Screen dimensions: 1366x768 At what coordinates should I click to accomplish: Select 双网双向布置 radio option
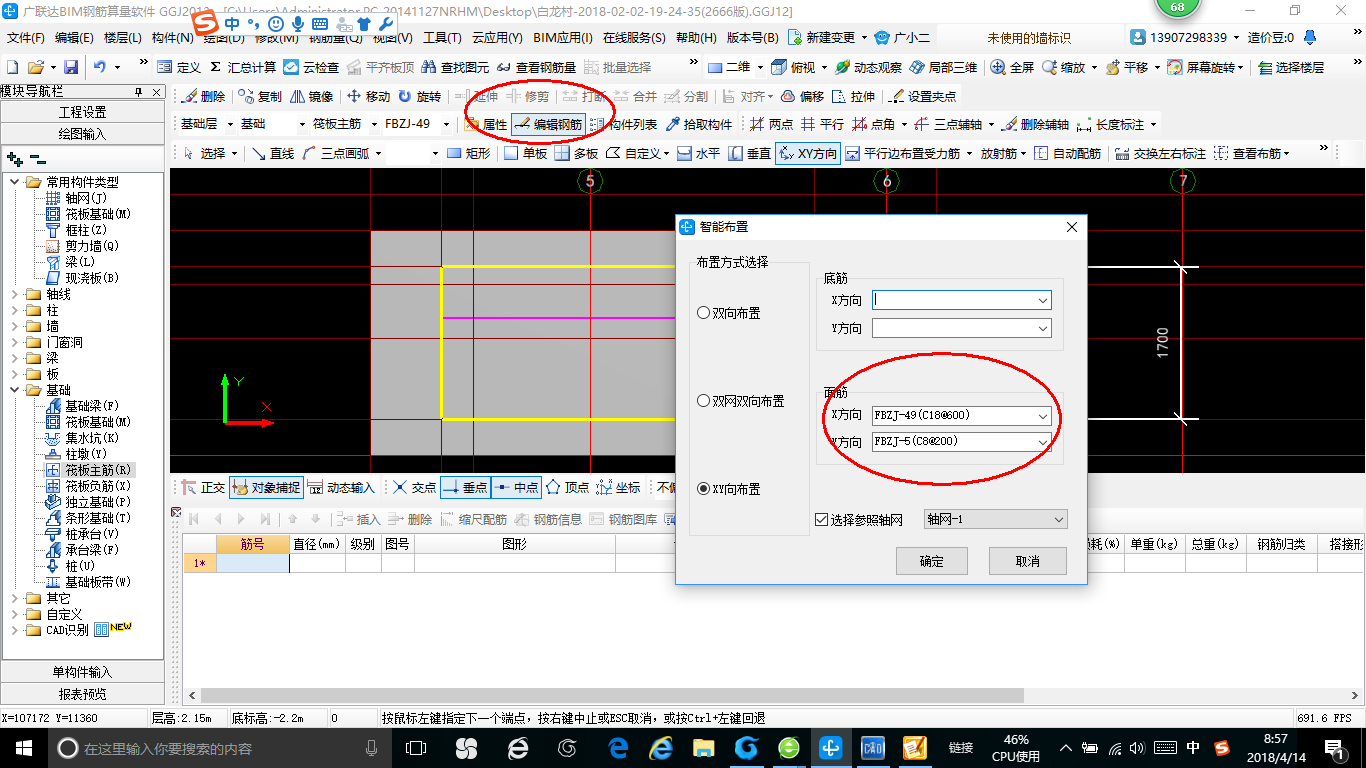741,401
